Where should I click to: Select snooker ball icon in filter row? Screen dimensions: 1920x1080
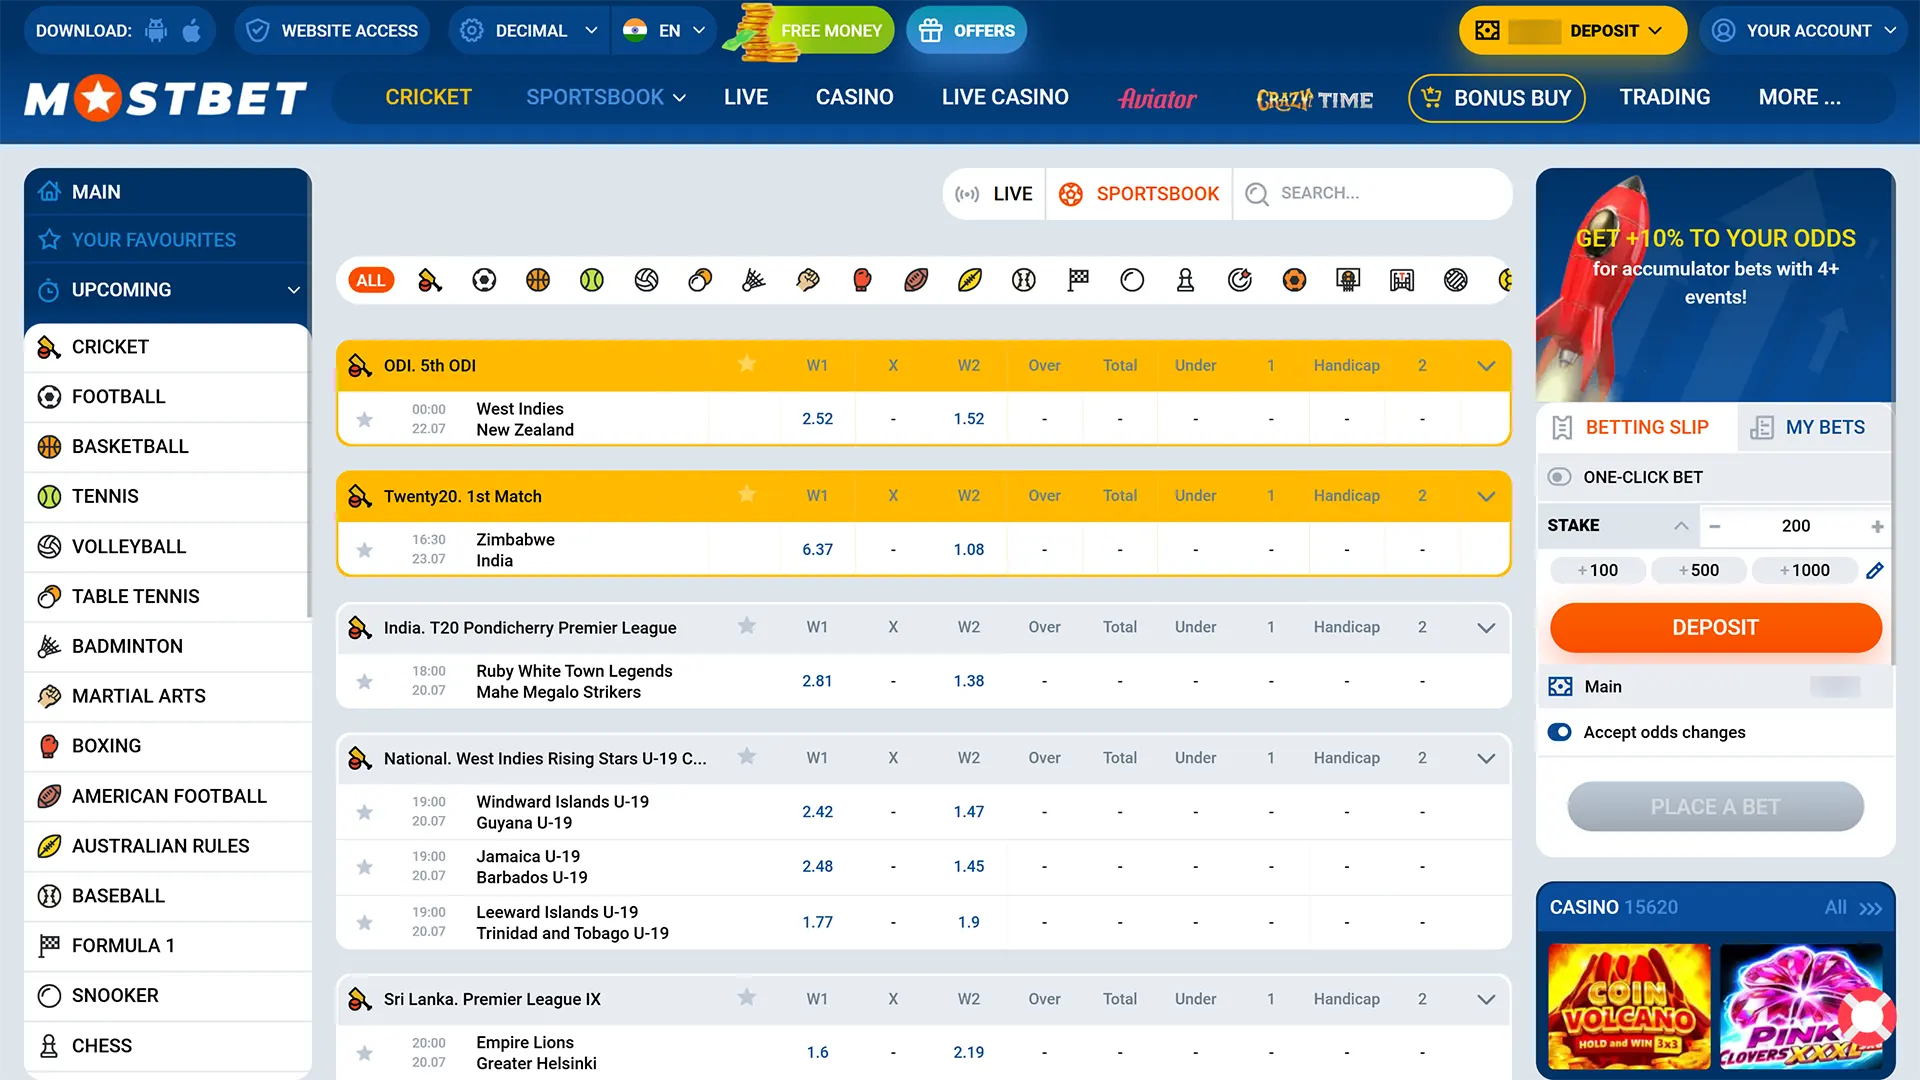point(1132,280)
